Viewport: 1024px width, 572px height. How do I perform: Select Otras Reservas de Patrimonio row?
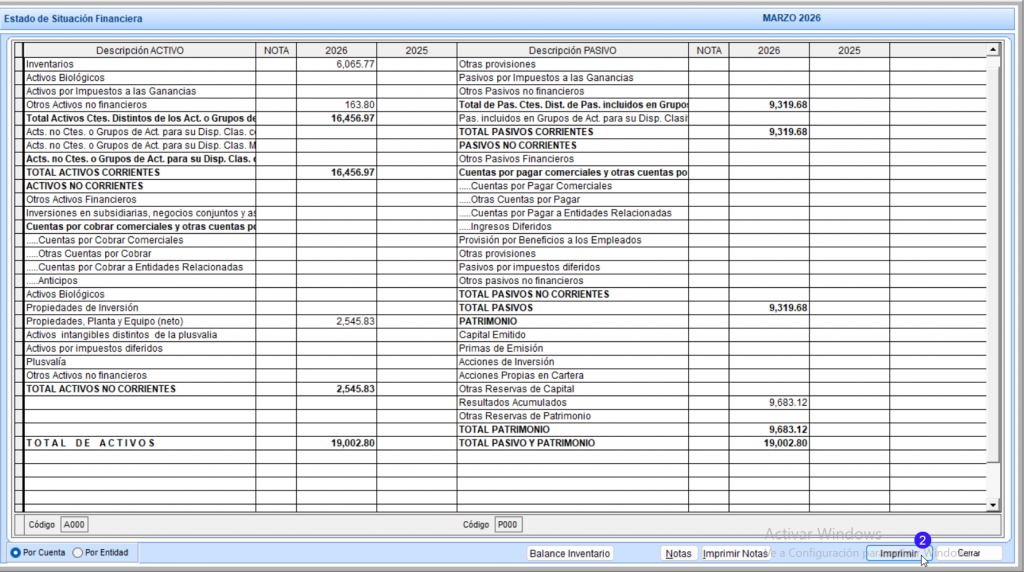[573, 416]
